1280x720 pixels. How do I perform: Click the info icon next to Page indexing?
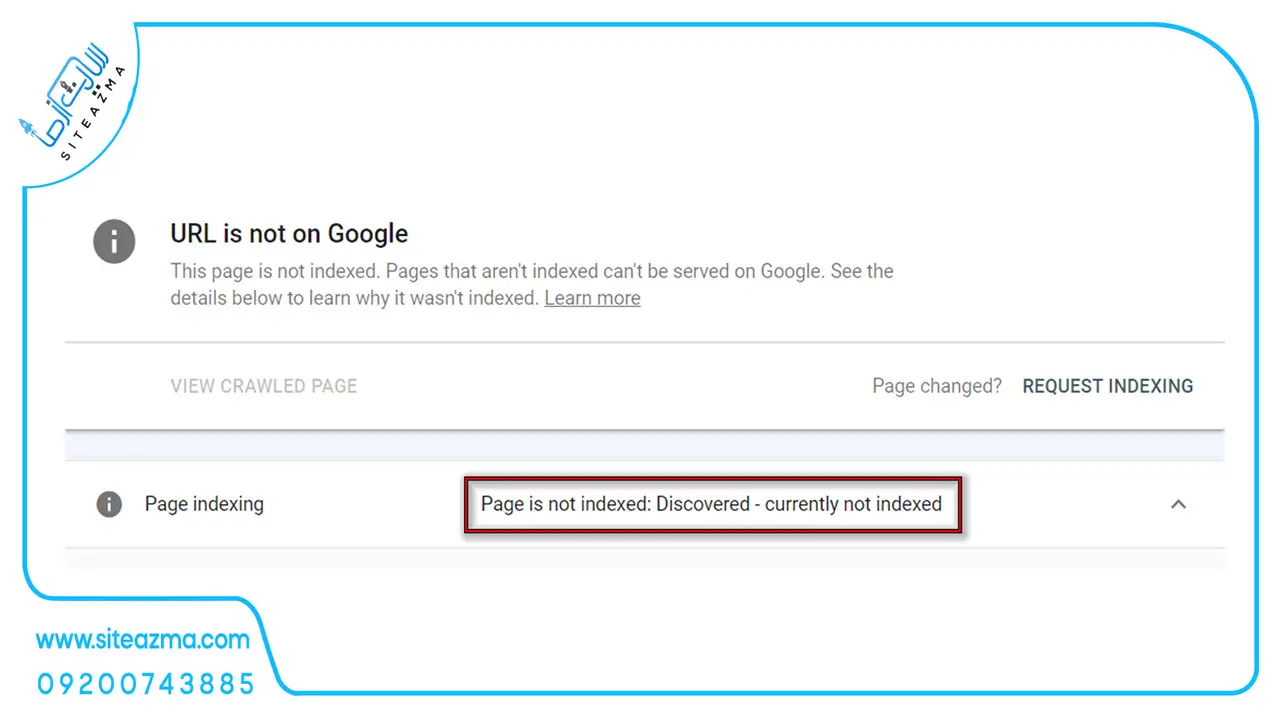(109, 504)
